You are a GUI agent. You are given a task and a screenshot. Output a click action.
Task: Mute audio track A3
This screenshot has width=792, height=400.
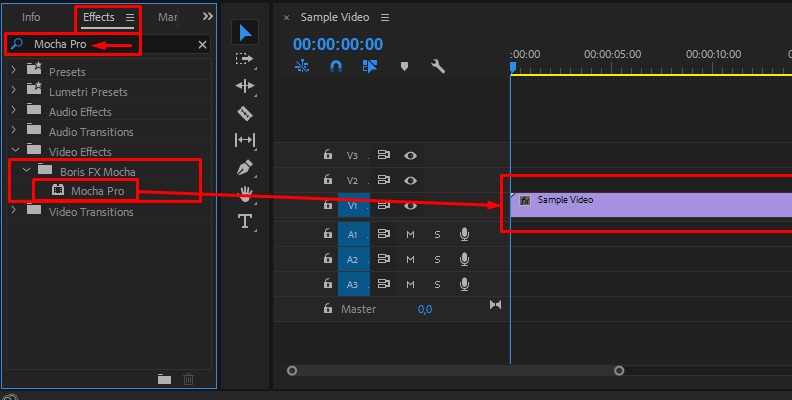click(410, 285)
